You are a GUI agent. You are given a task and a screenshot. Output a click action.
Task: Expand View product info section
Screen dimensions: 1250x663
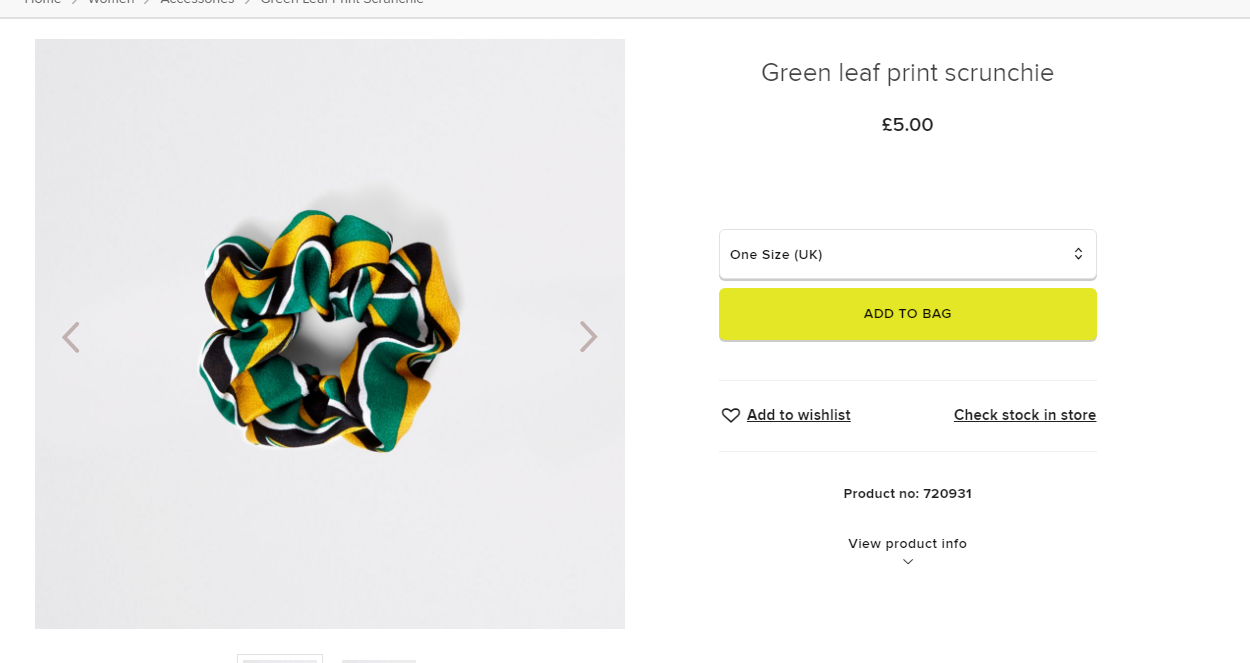[907, 544]
